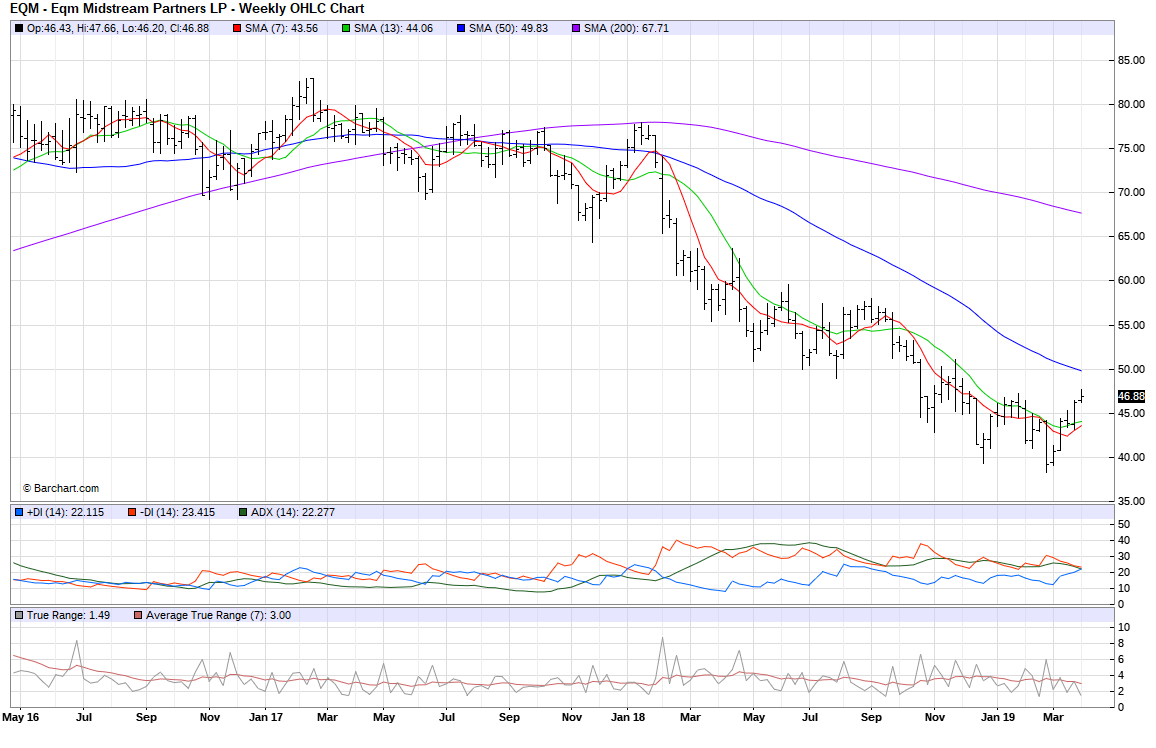Click the 40.00 price axis label

pos(1132,458)
